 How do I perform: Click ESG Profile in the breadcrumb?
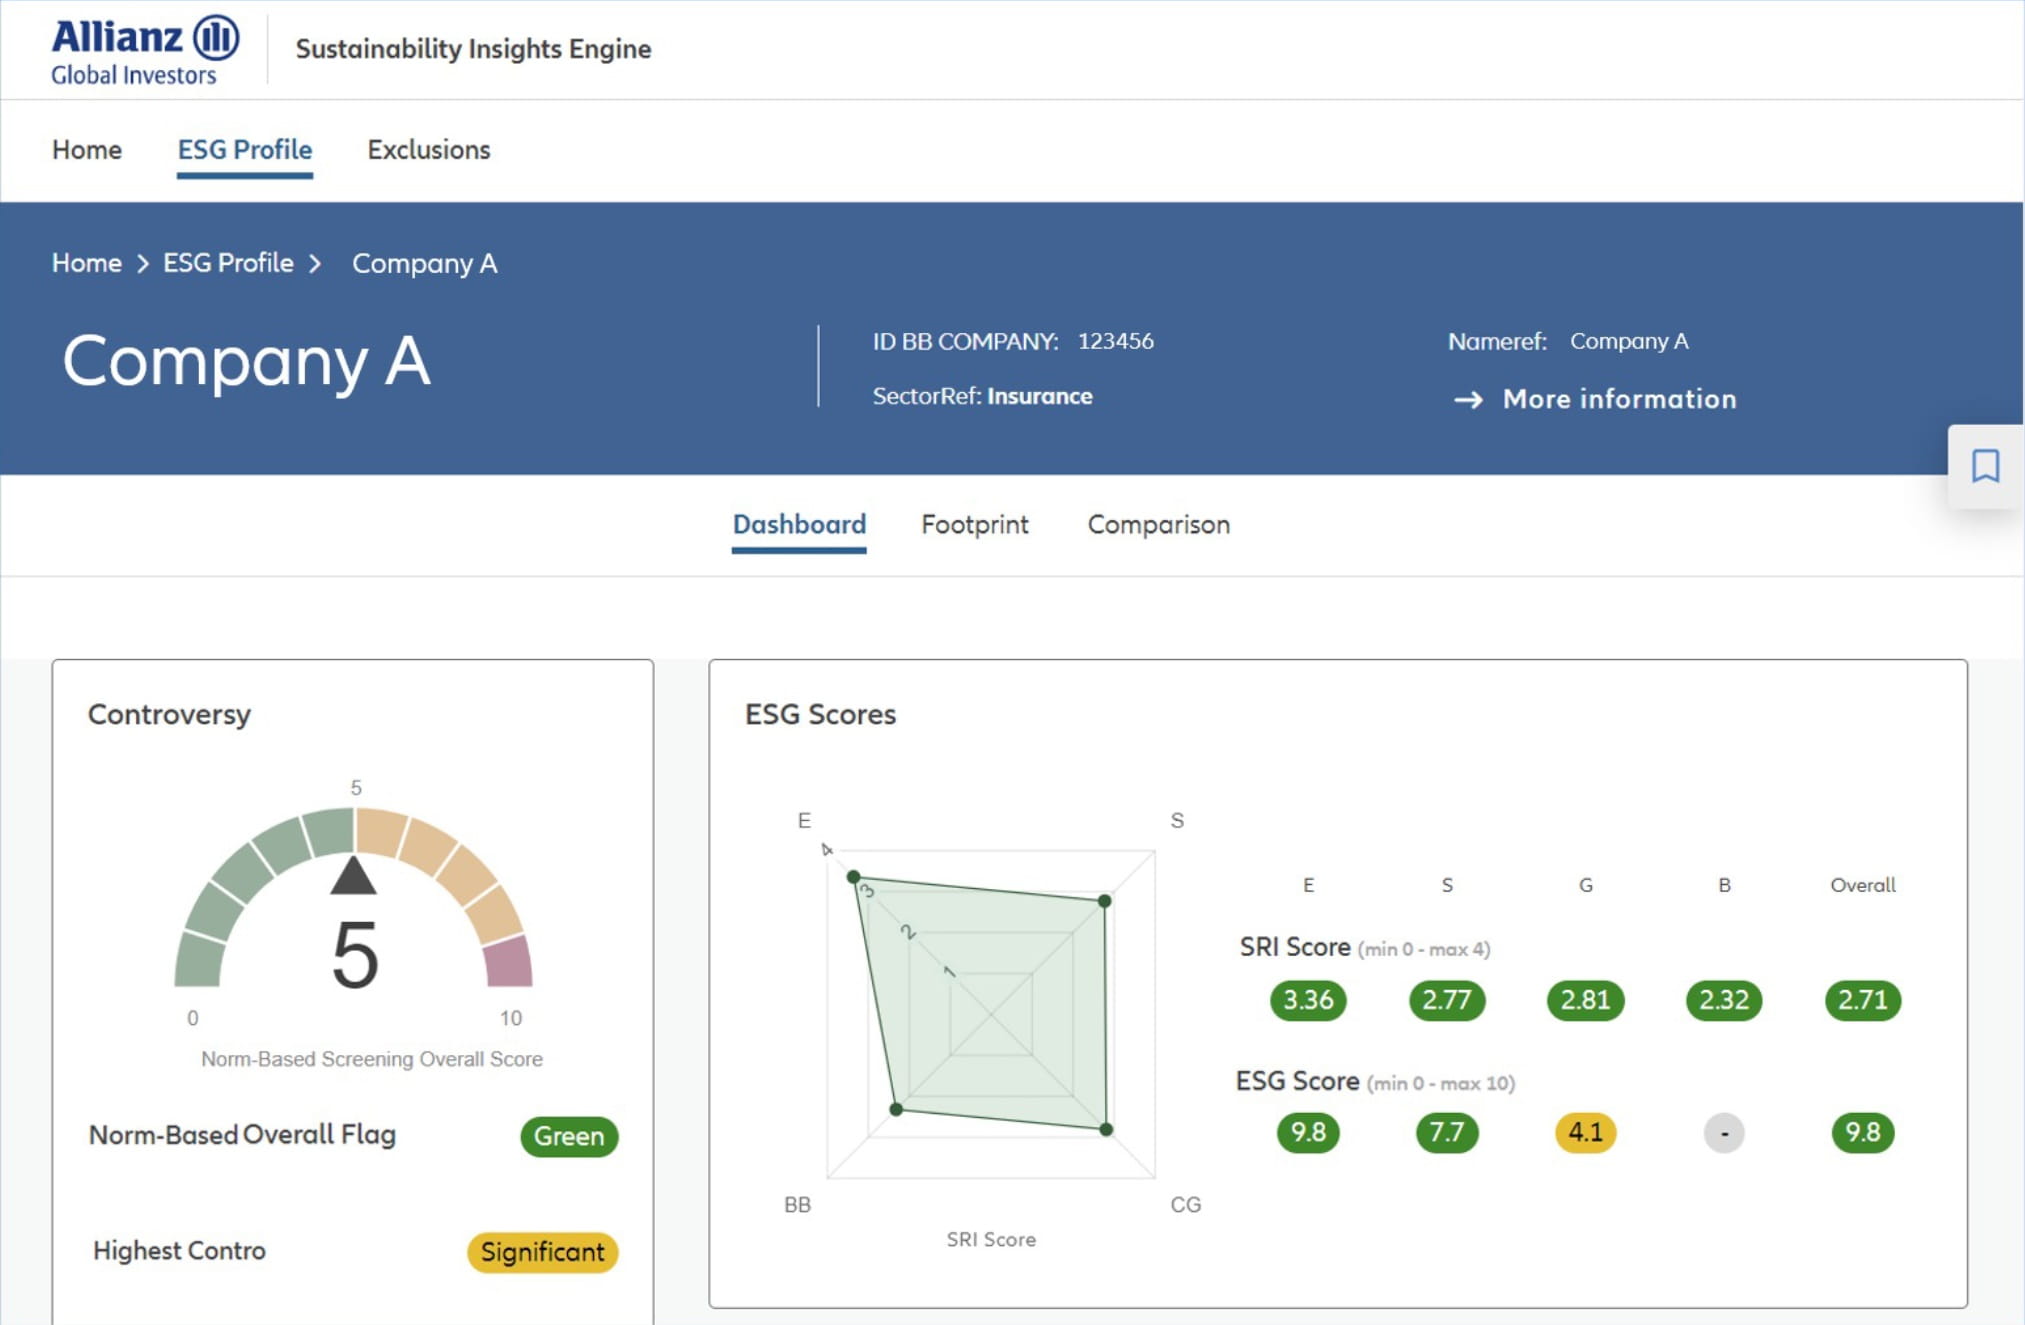(228, 264)
